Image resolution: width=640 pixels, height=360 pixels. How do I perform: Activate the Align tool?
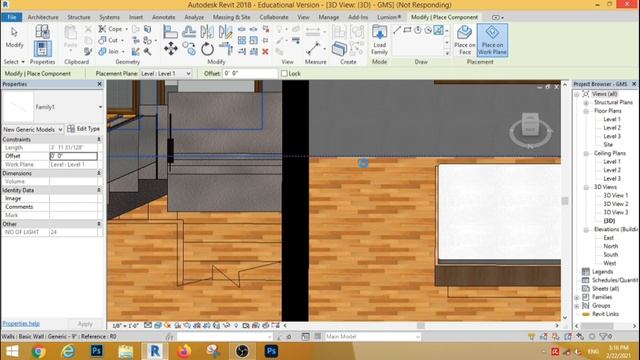coord(171,31)
